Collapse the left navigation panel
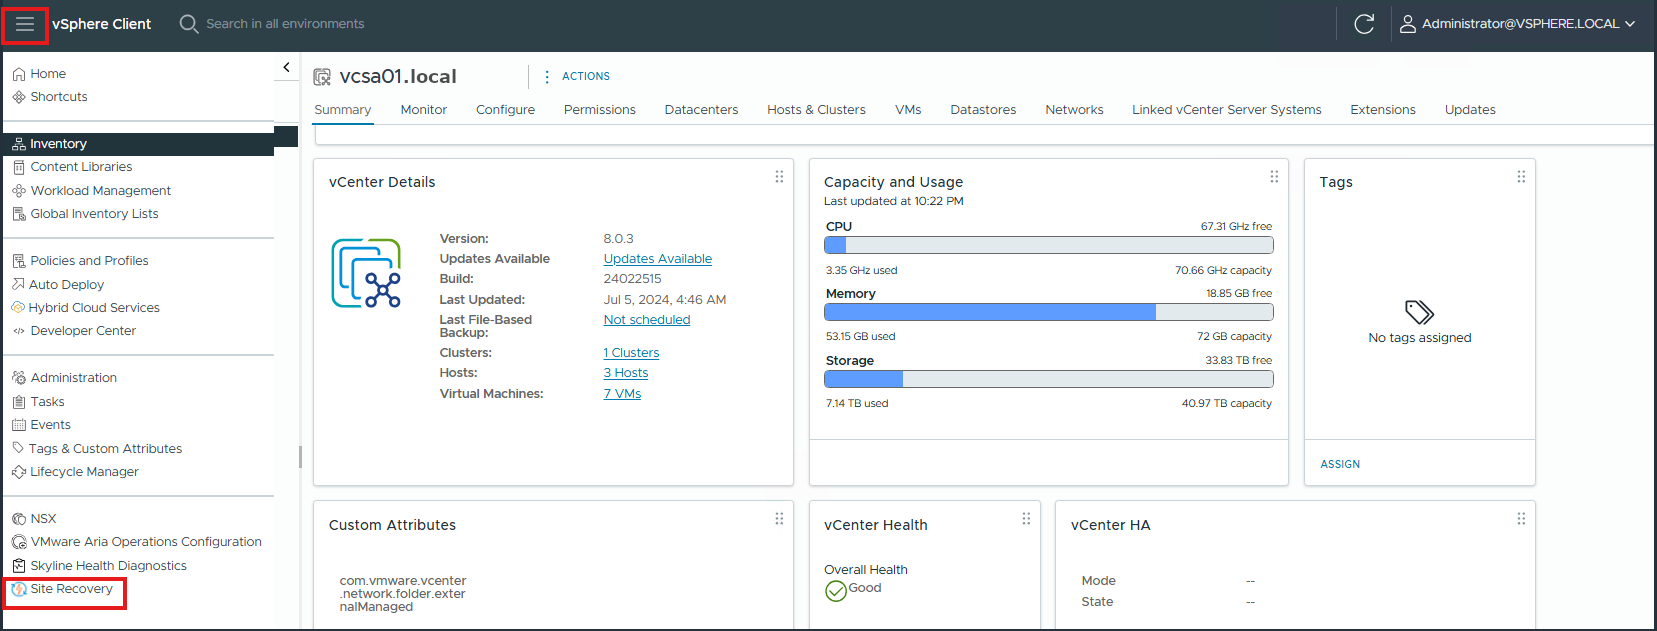The width and height of the screenshot is (1657, 631). pos(286,67)
